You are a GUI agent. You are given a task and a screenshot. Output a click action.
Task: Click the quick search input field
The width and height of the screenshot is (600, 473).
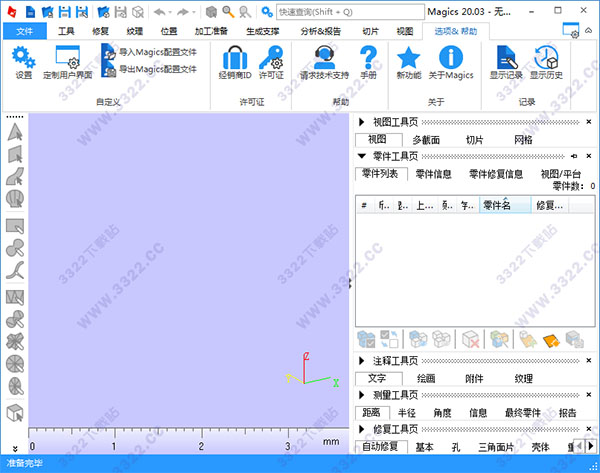[350, 12]
